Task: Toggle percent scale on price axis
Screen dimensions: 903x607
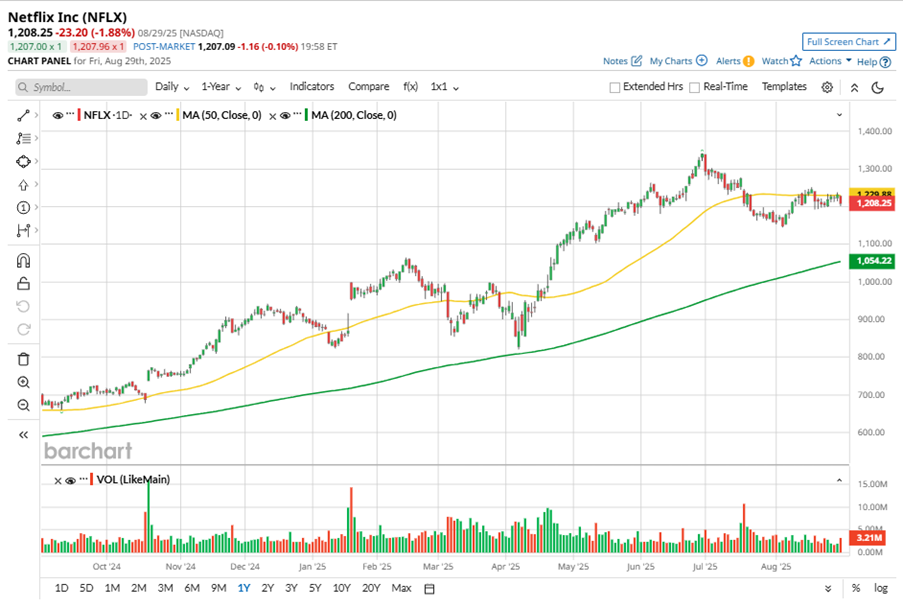Action: tap(856, 588)
